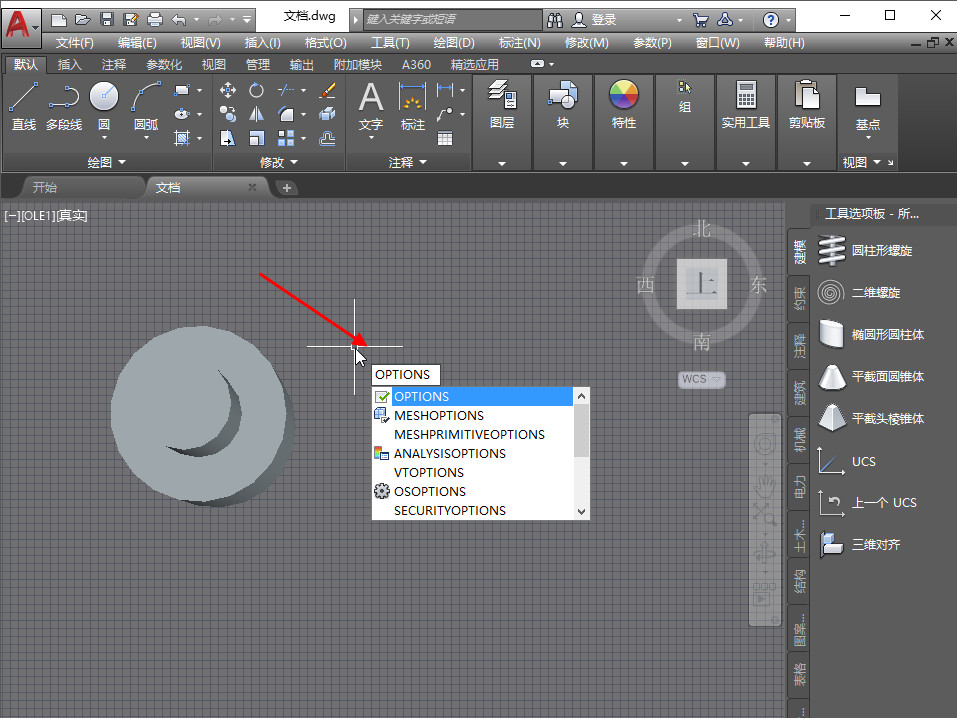Screen dimensions: 957x718
Task: Switch to the 参数化 ribbon tab
Action: [x=164, y=64]
